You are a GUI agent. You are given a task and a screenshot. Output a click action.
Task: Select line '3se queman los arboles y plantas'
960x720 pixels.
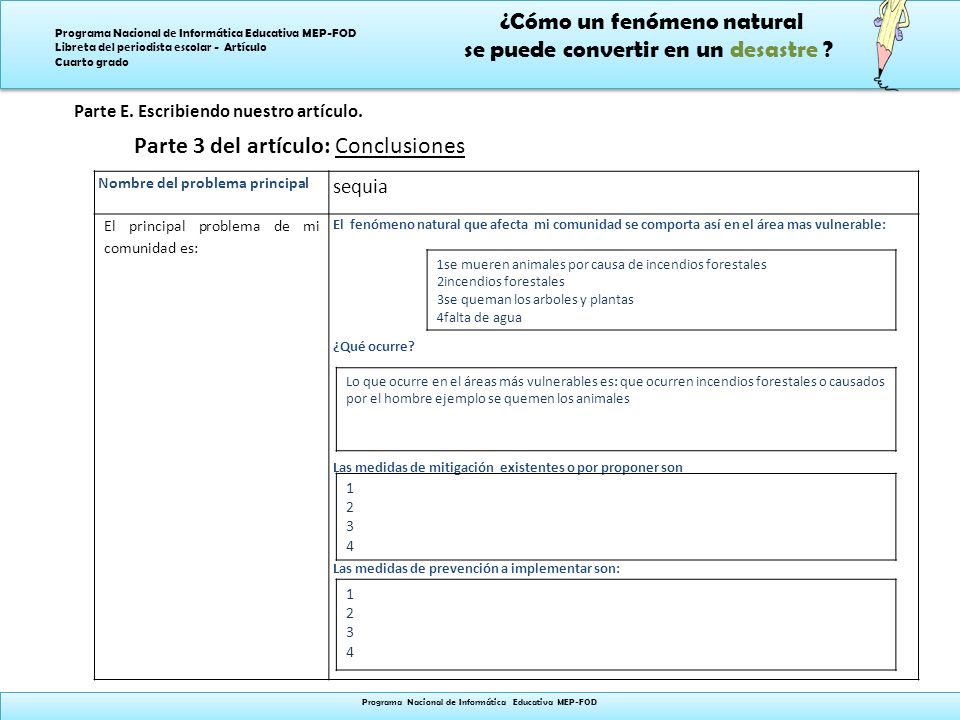(x=534, y=299)
